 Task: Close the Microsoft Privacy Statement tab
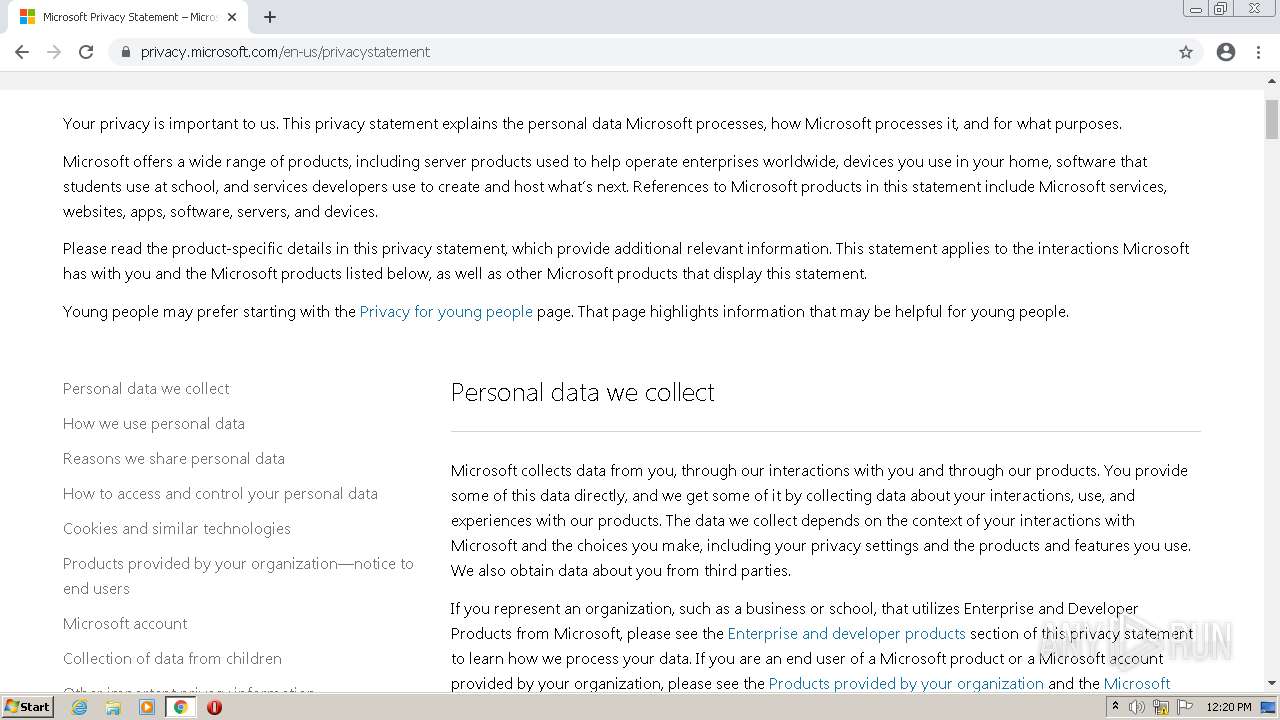pos(232,17)
